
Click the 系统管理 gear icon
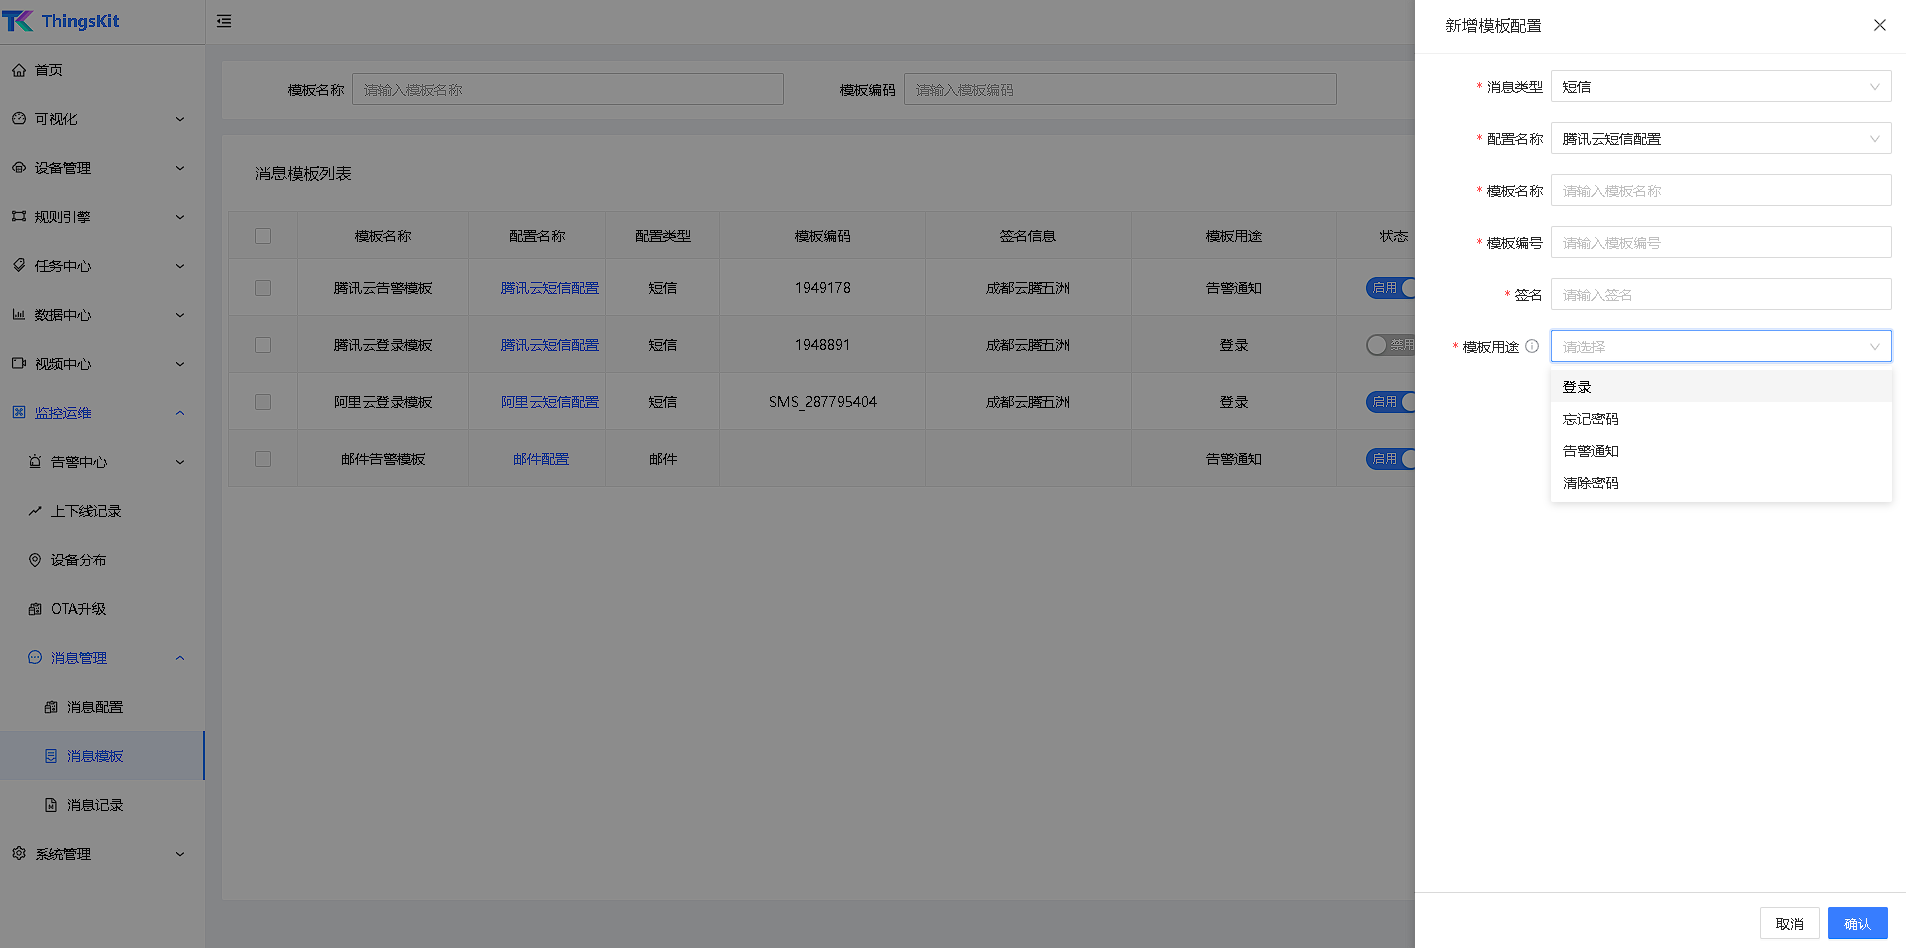coord(19,854)
